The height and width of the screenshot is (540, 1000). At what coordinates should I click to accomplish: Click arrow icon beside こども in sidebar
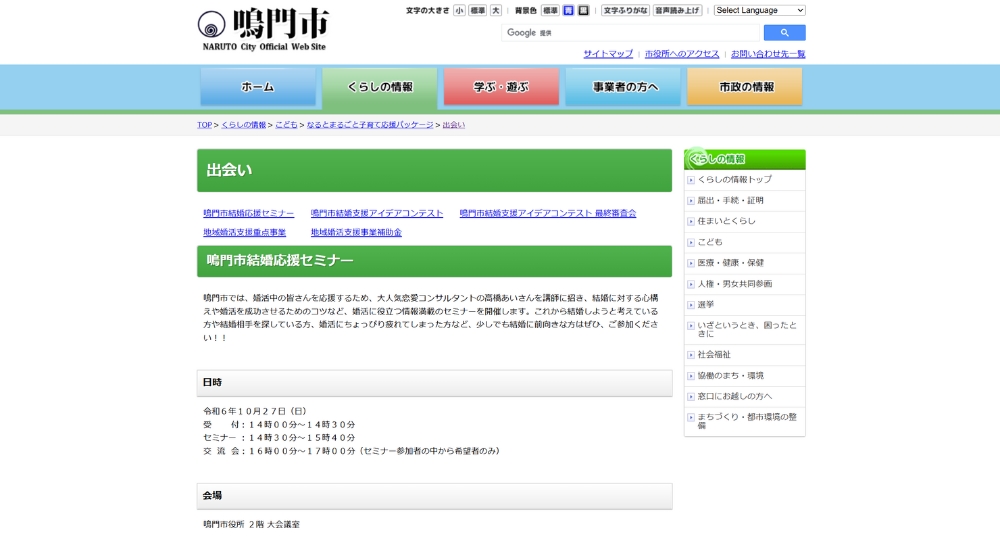[x=691, y=242]
